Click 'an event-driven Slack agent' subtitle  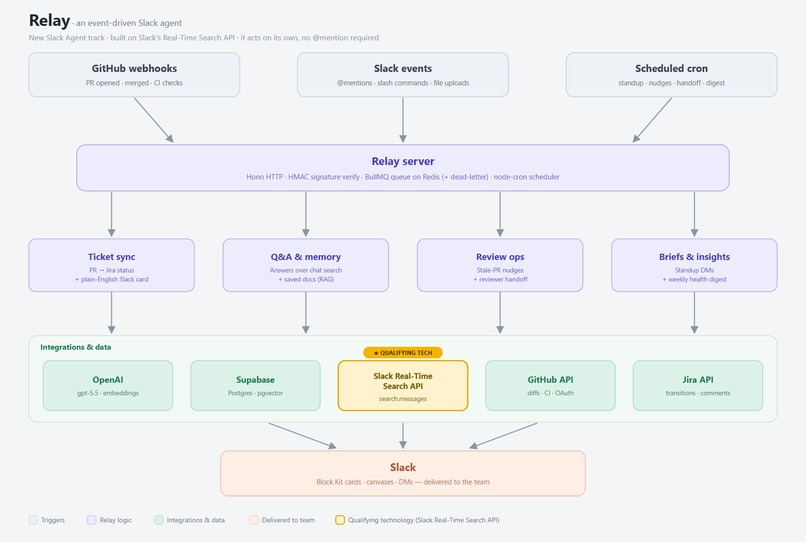(x=129, y=23)
